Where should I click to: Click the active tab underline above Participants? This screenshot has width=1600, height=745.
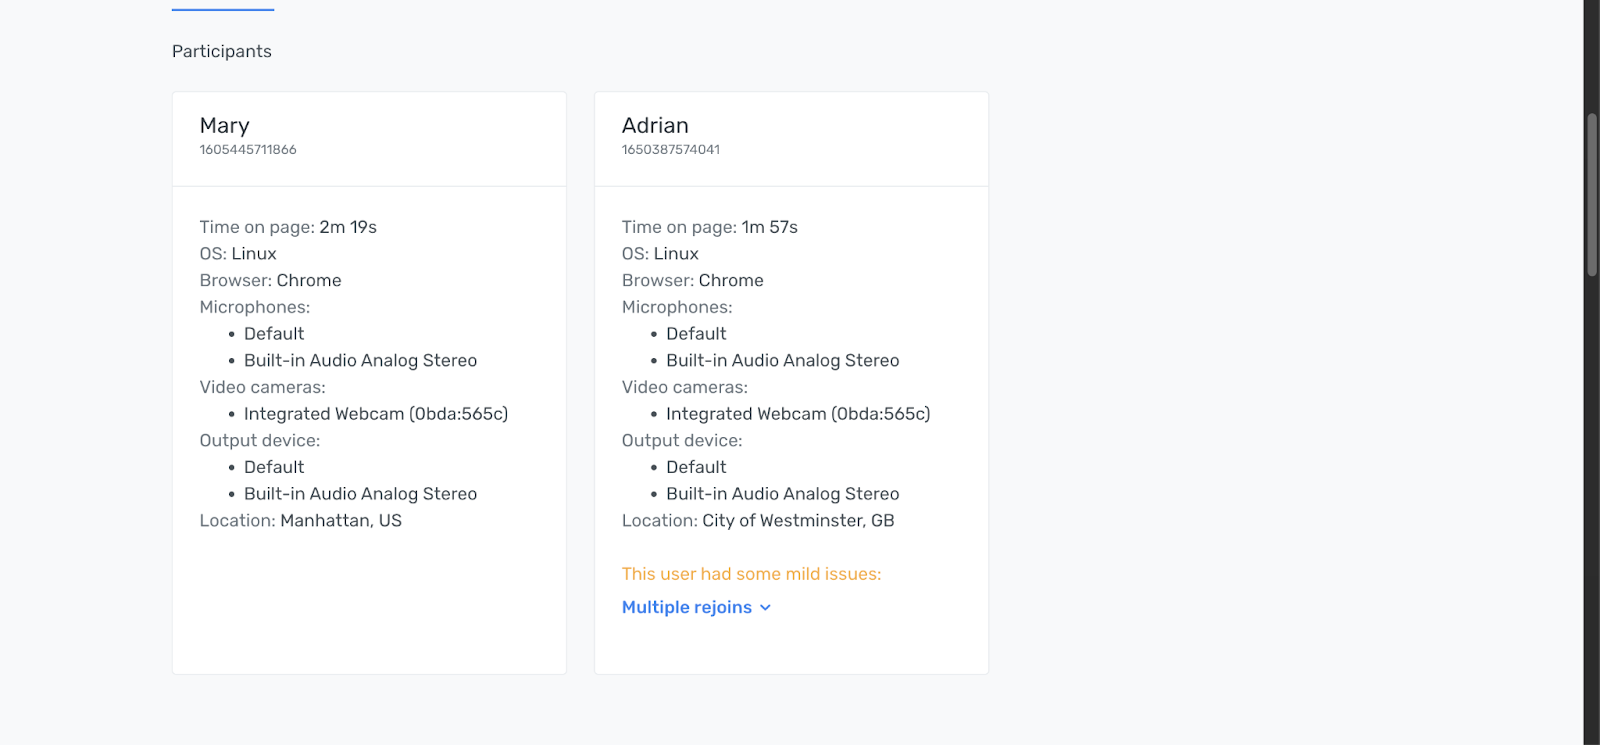click(x=223, y=10)
